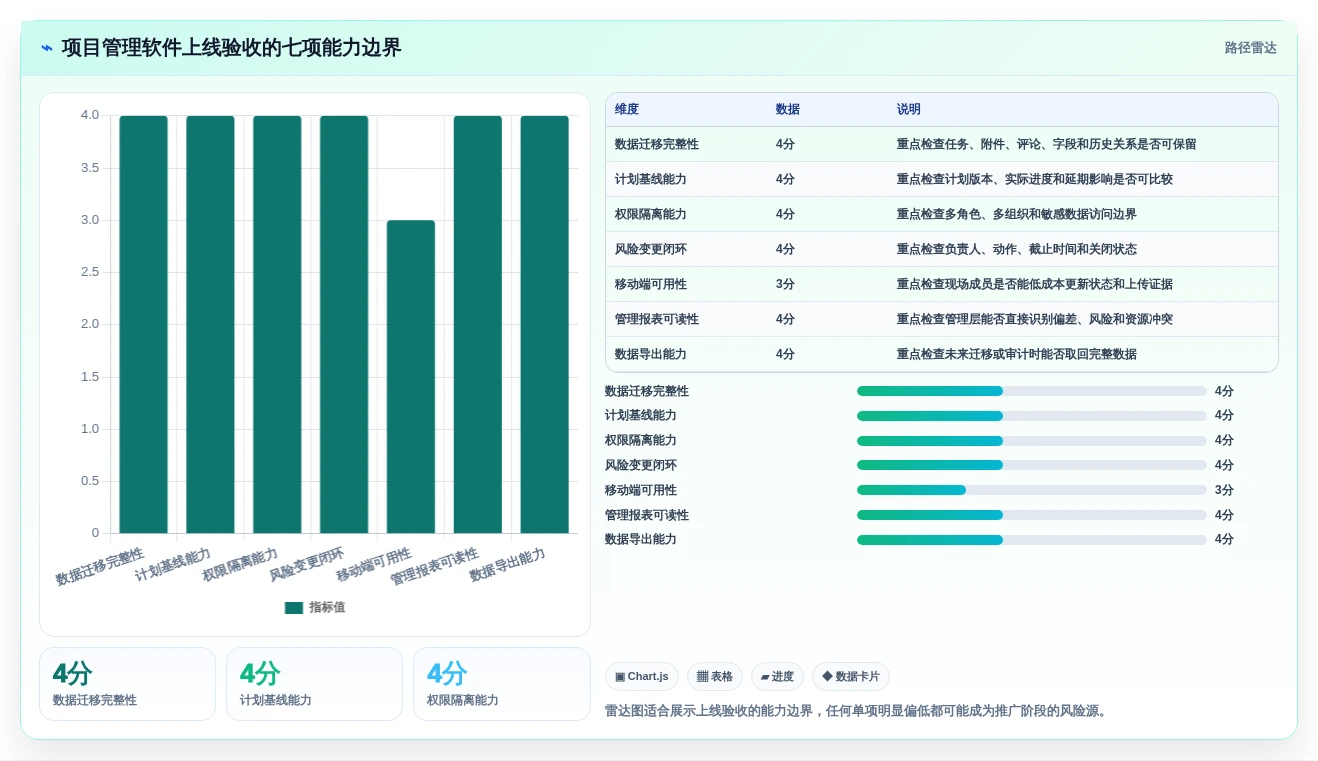Click the 进度 tag button

tap(777, 677)
